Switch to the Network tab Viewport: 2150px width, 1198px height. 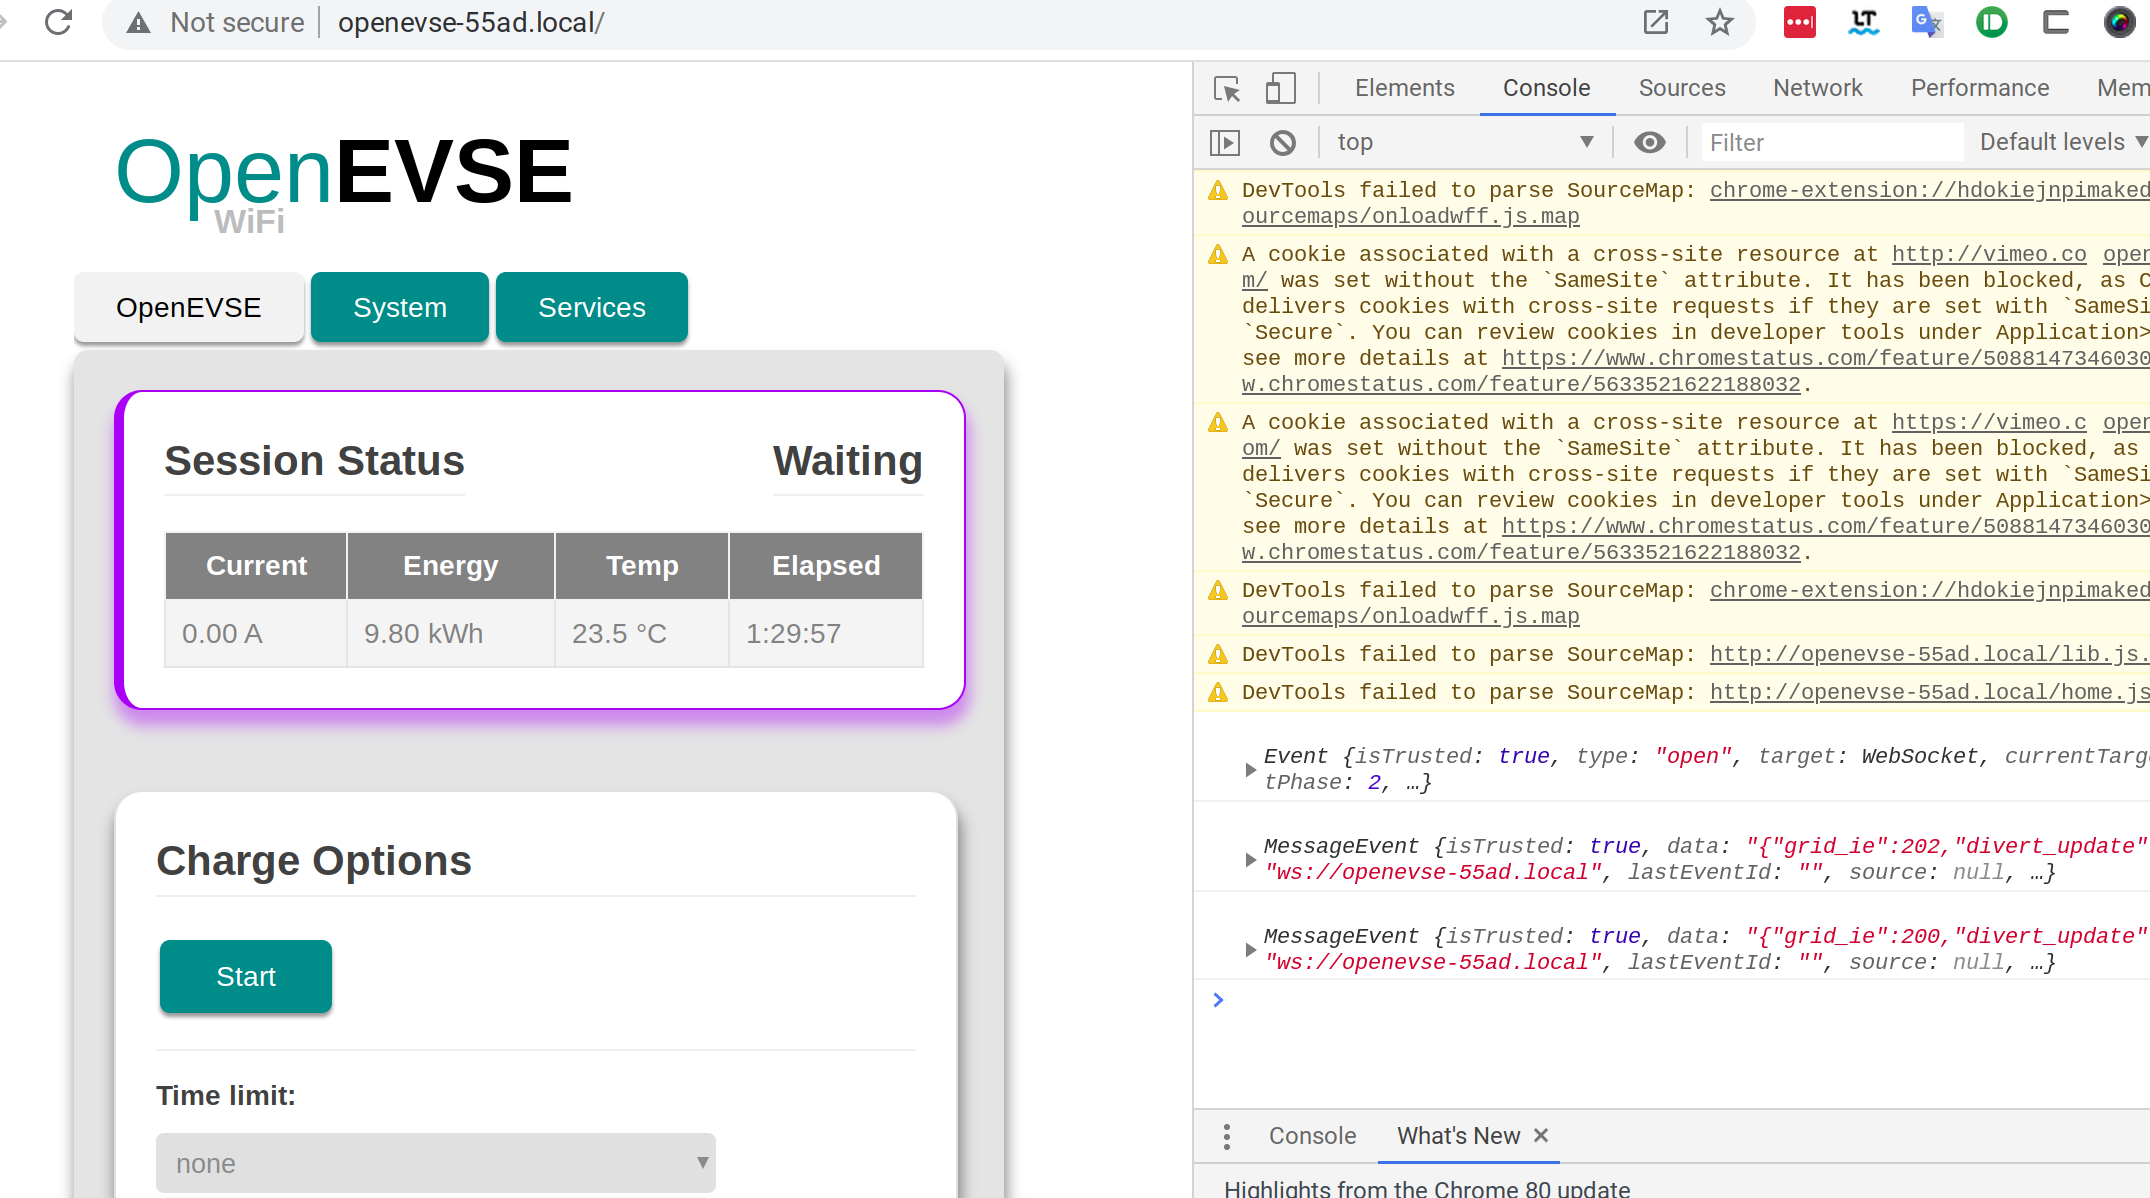point(1817,88)
